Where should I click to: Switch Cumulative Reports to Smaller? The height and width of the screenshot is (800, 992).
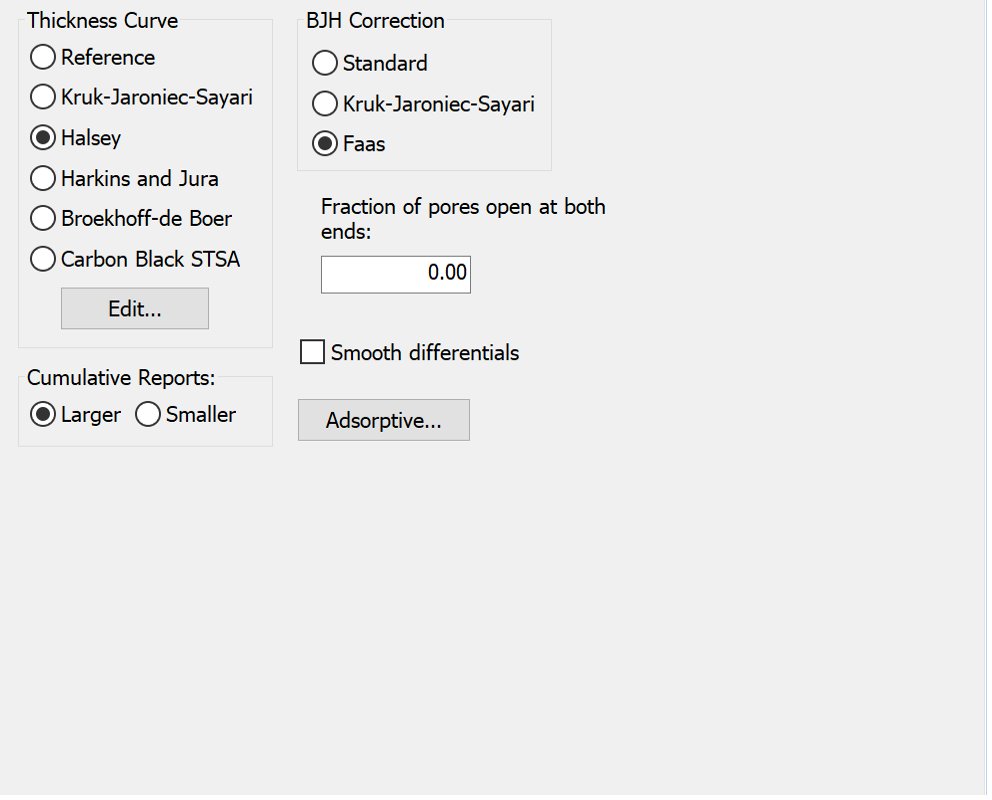(148, 415)
